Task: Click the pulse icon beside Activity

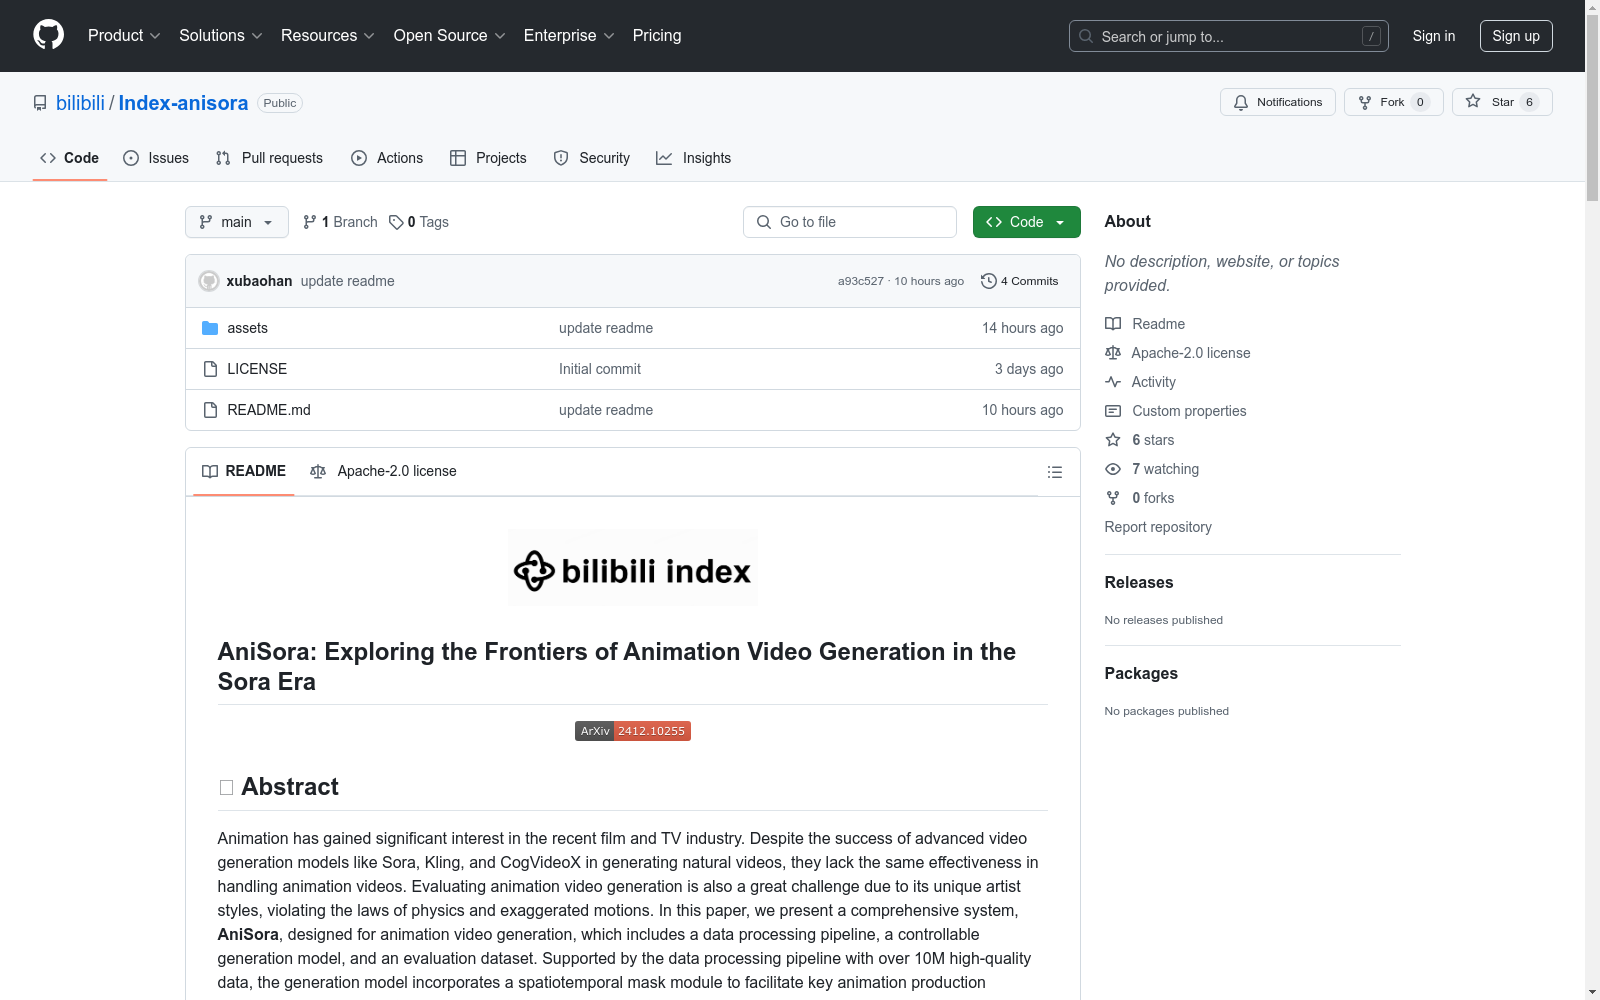Action: [x=1113, y=382]
